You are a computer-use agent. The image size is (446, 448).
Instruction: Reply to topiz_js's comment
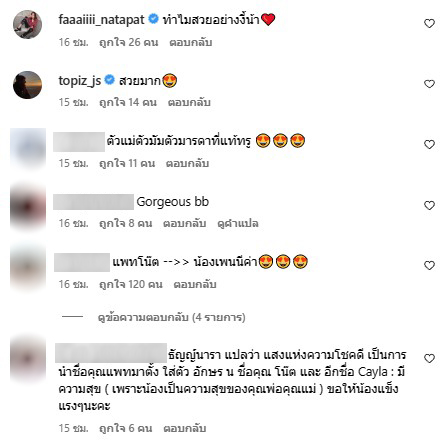(189, 102)
